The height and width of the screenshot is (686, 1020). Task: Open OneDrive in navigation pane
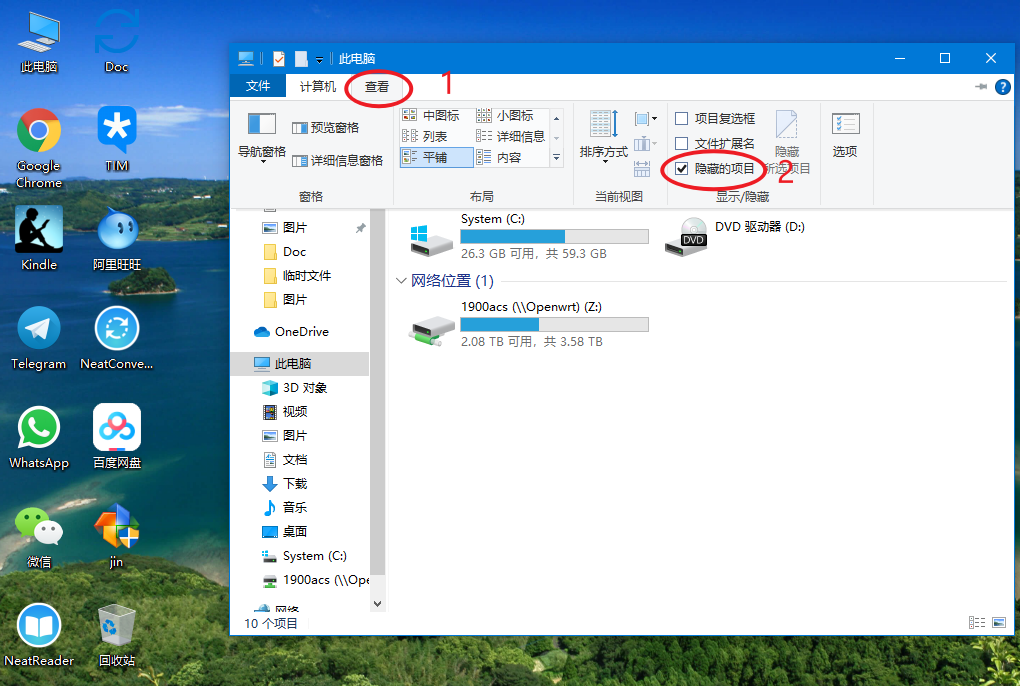point(291,332)
